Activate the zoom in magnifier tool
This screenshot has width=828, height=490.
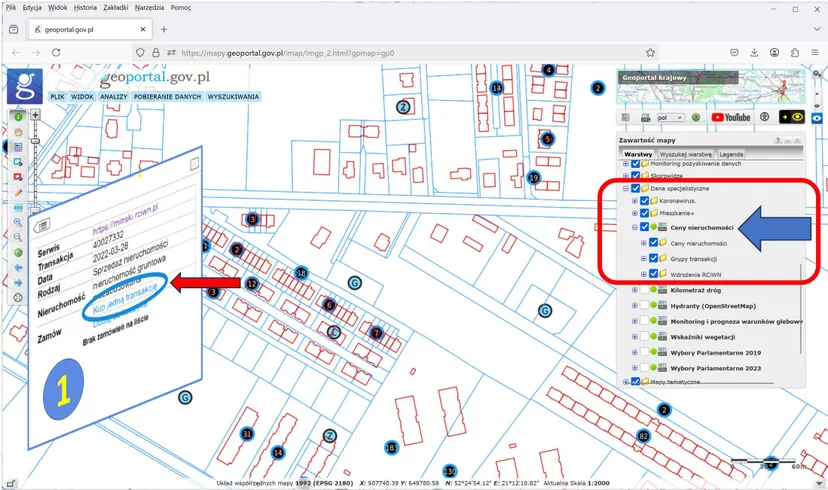pos(18,222)
